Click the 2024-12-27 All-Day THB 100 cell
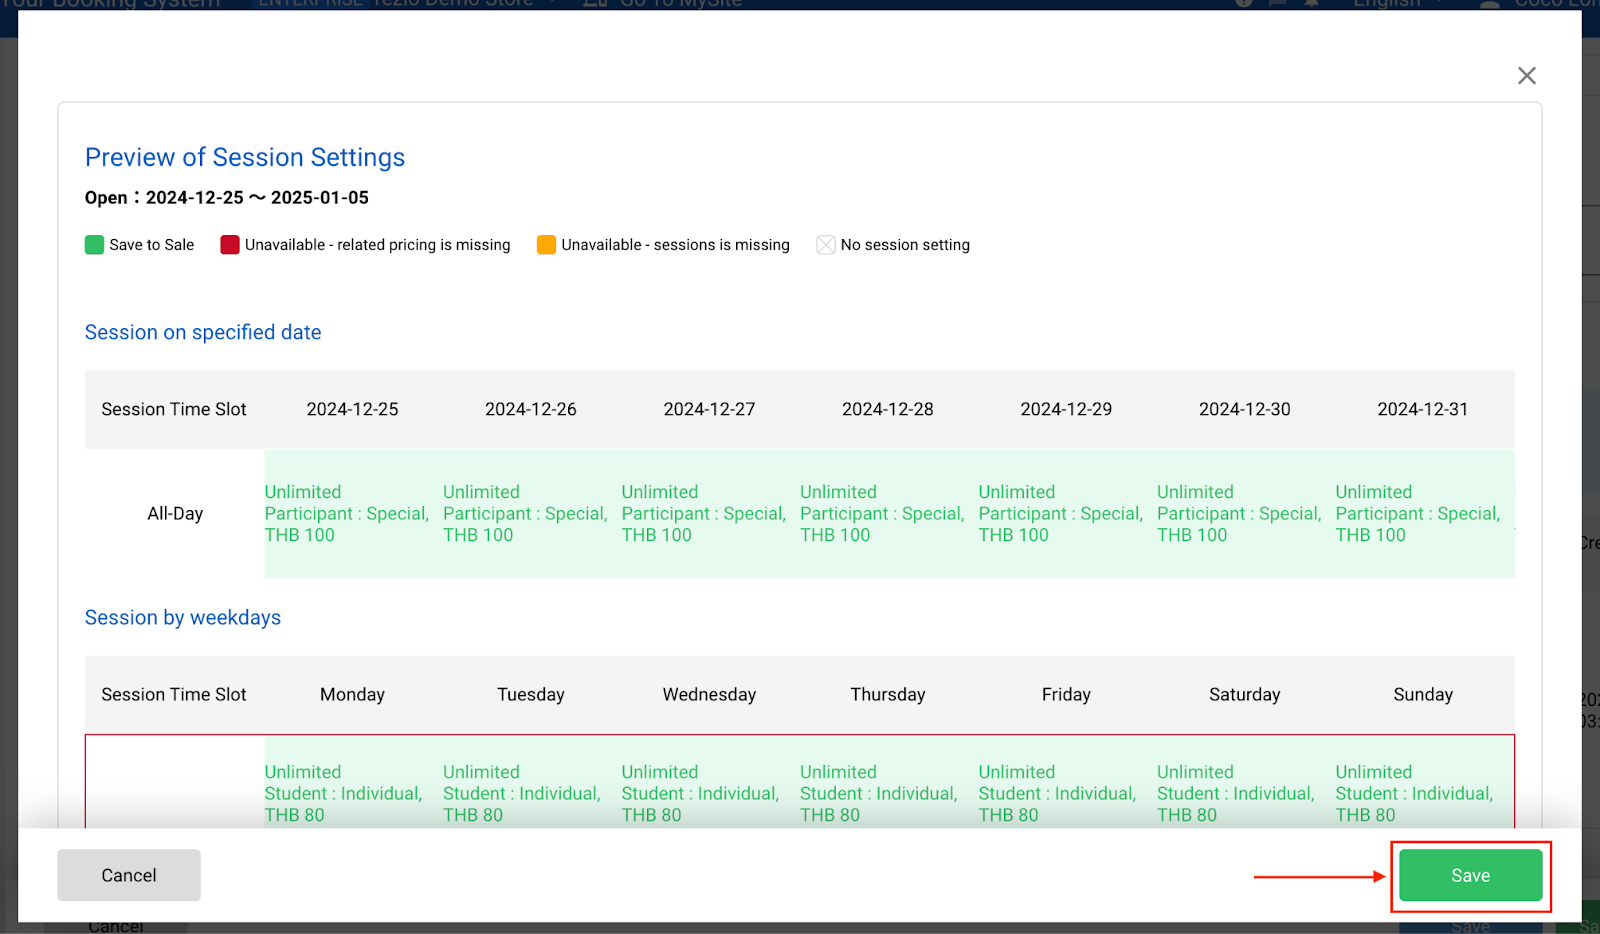 (x=710, y=514)
